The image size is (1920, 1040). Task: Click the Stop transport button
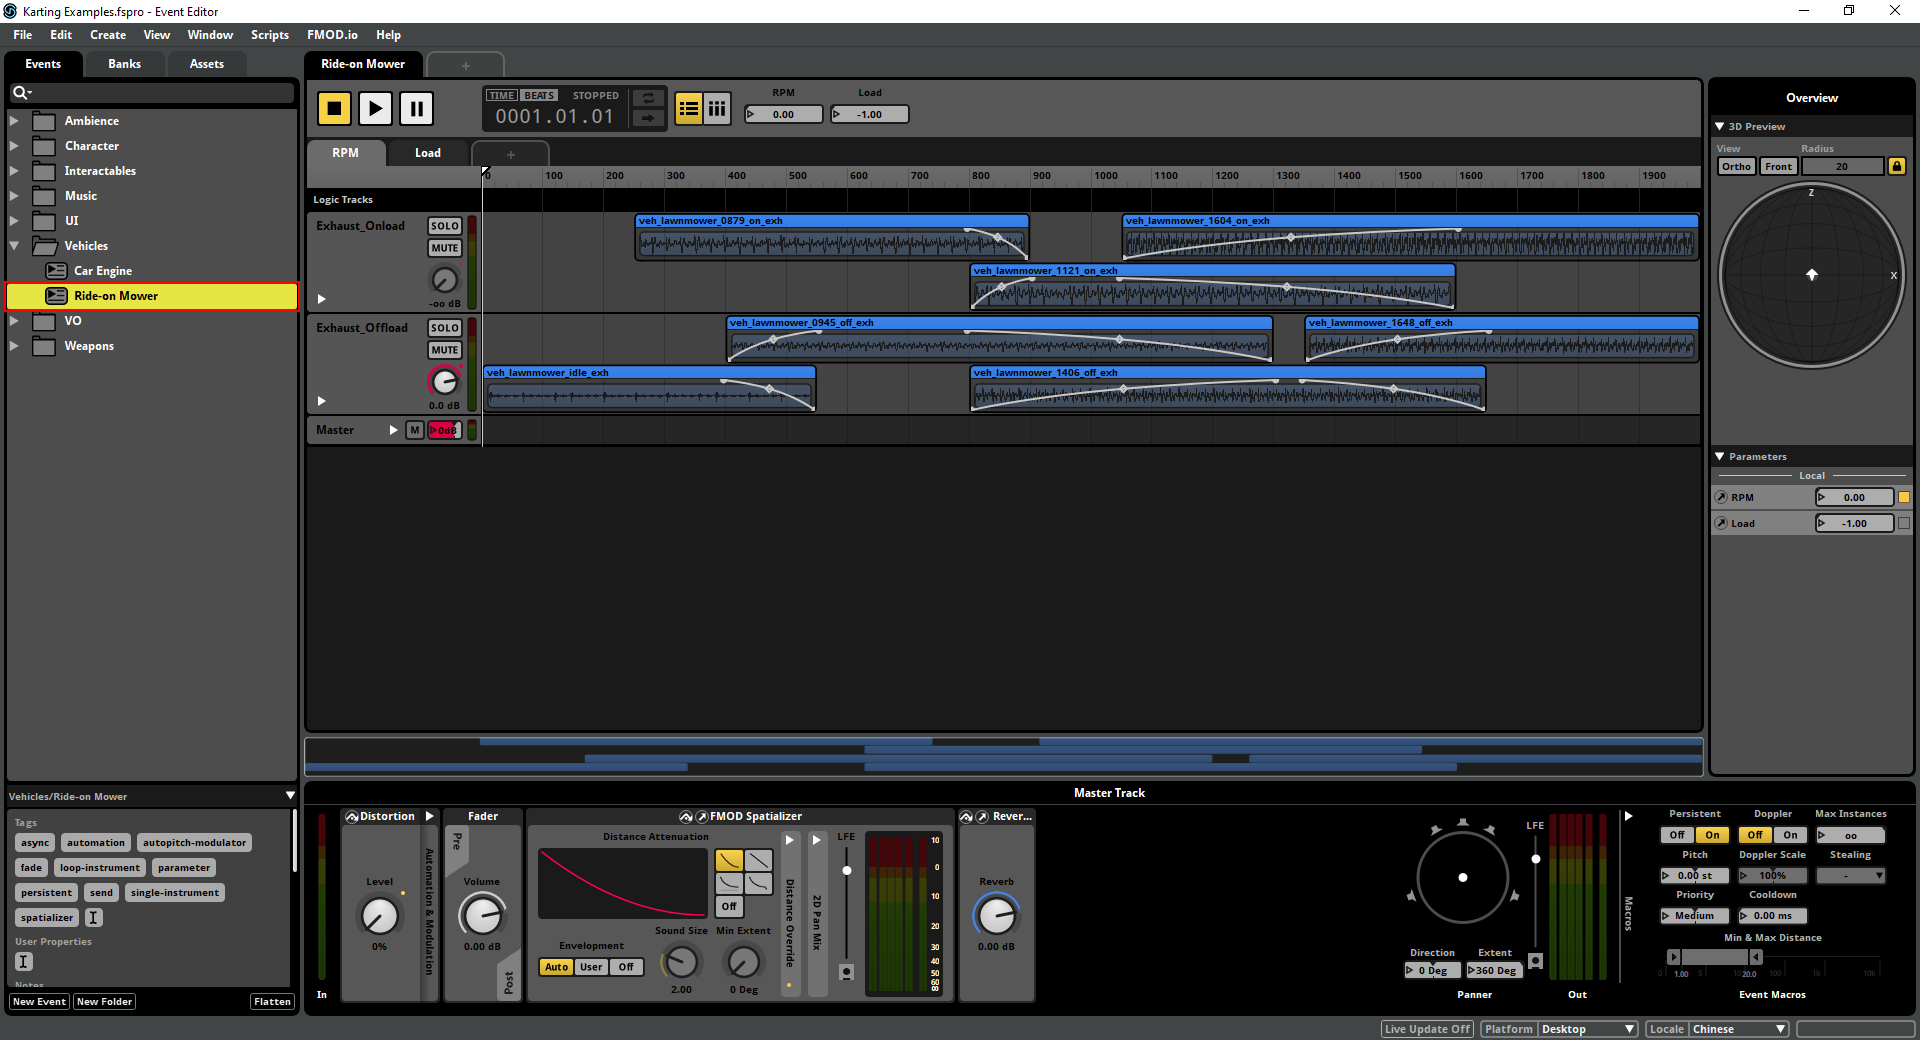[x=334, y=109]
